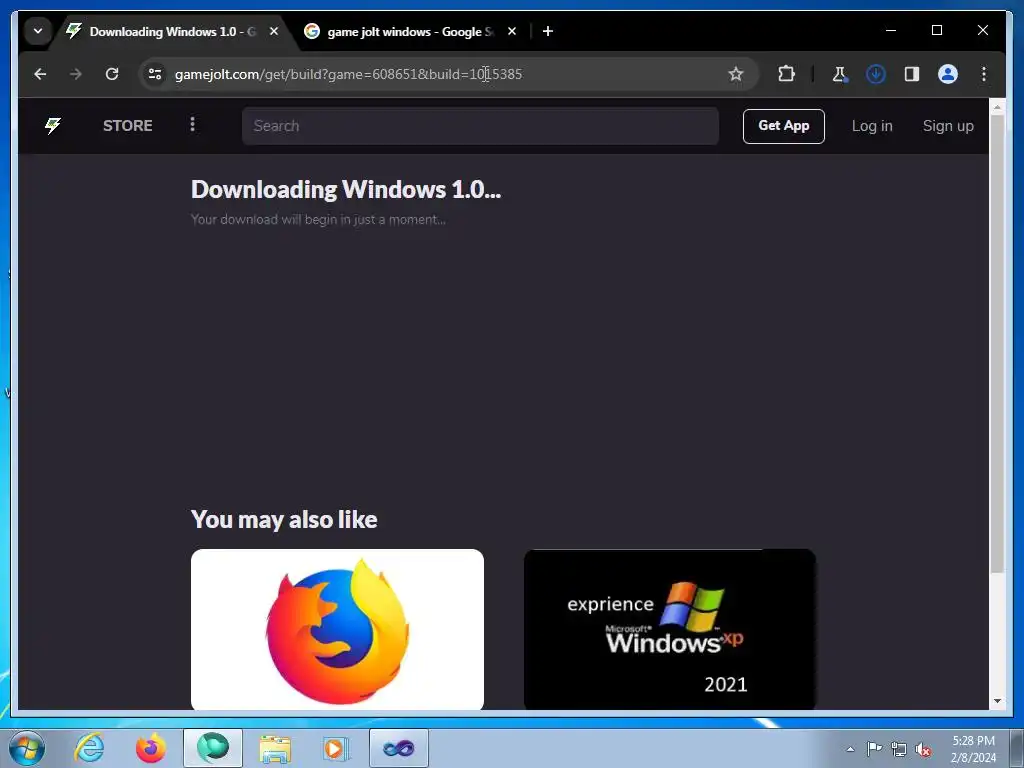
Task: Open Windows Media Player in taskbar
Action: pyautogui.click(x=336, y=748)
